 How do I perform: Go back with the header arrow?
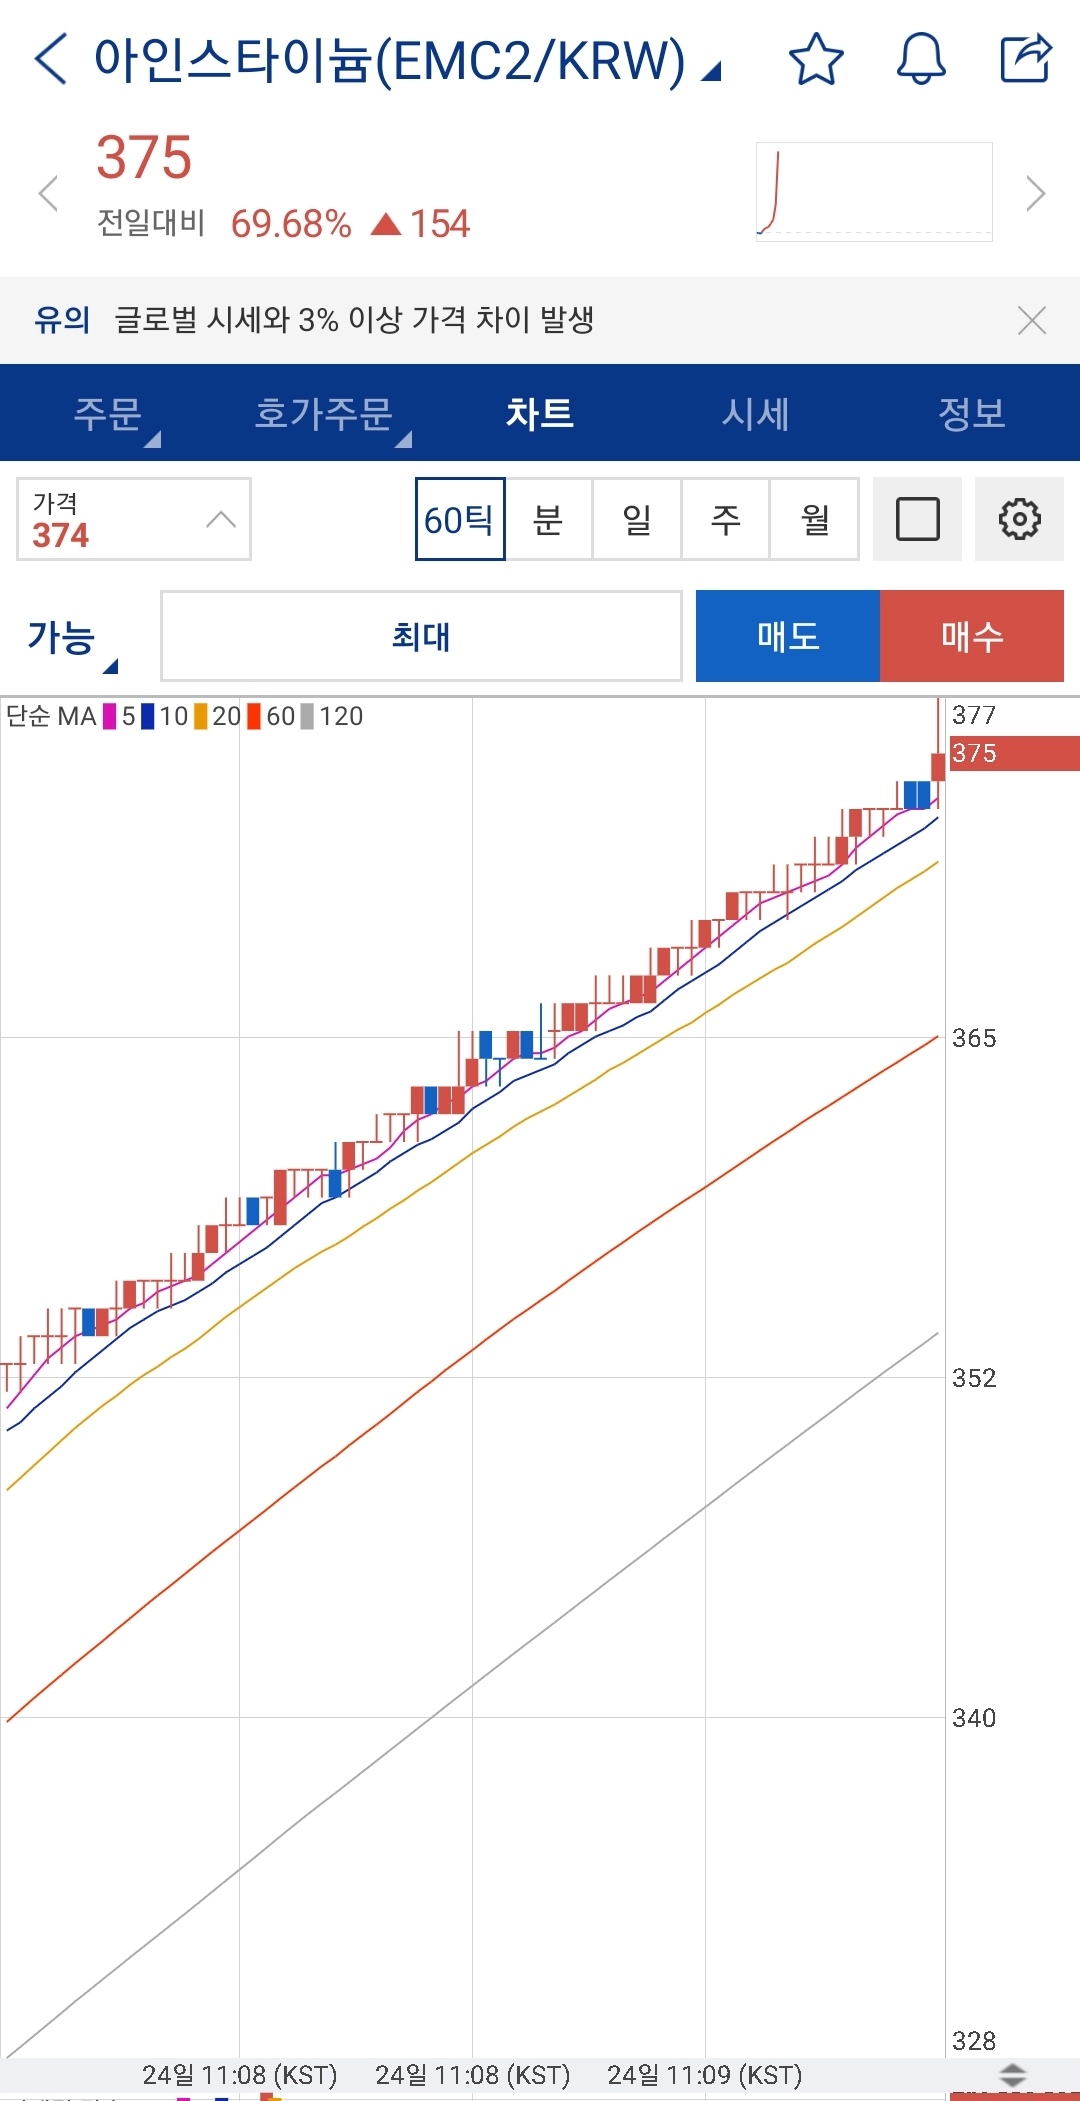[x=51, y=59]
